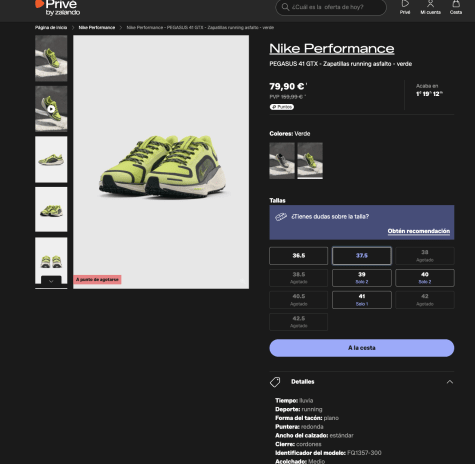Open Mi cuenta account icon
This screenshot has width=475, height=464.
[430, 7]
